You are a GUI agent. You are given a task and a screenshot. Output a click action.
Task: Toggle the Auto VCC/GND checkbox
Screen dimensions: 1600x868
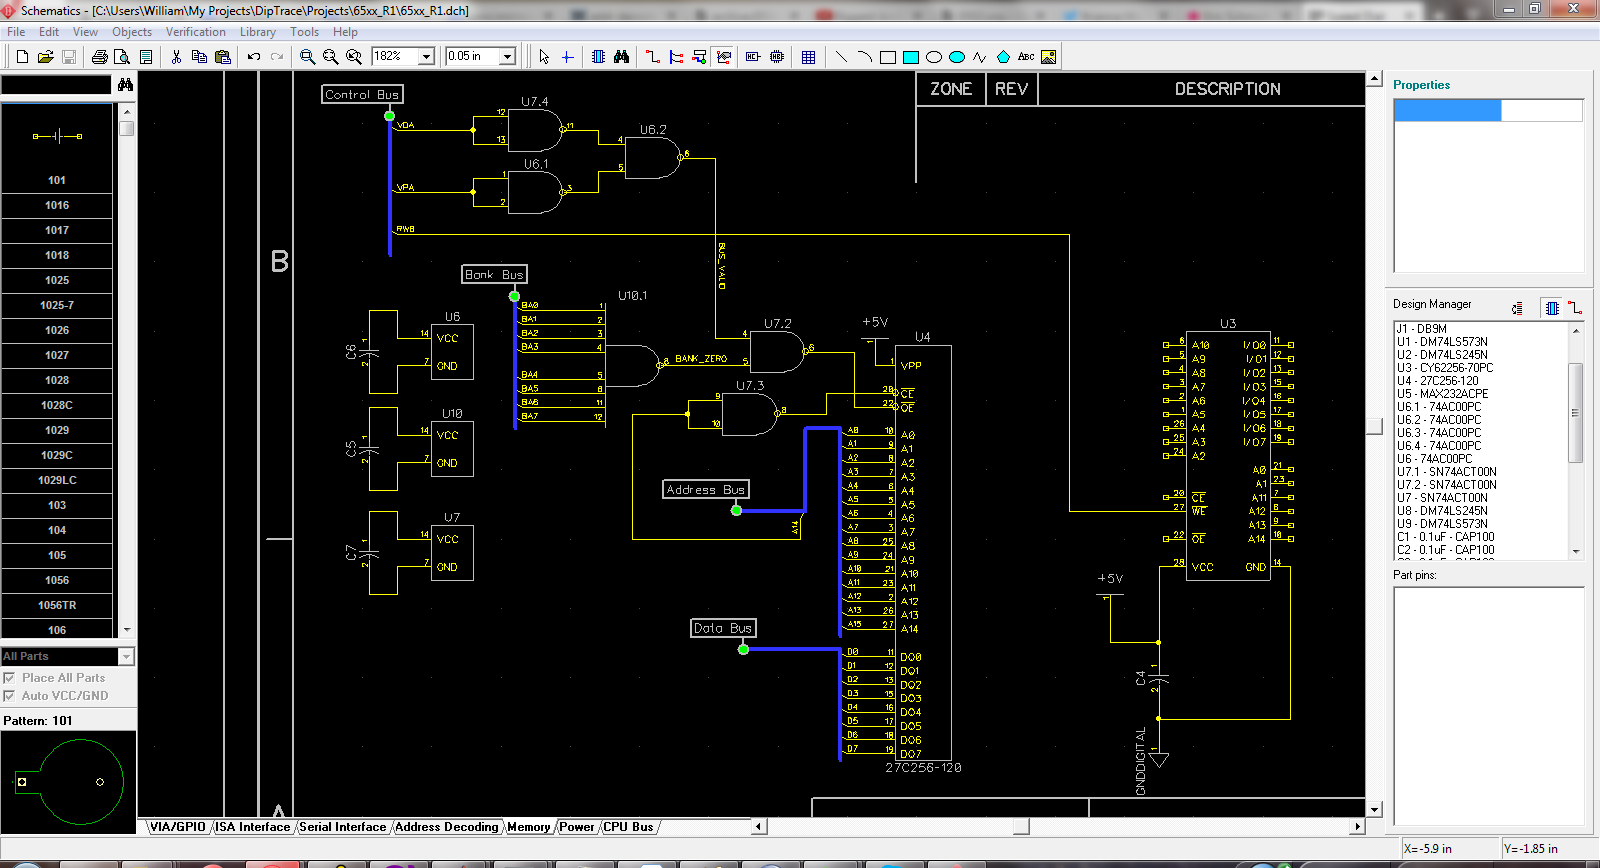point(9,696)
